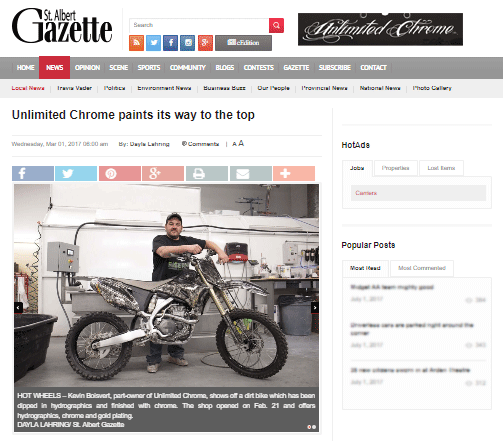Viewport: 503px width, 441px height.
Task: Open the Community menu item
Action: point(188,68)
